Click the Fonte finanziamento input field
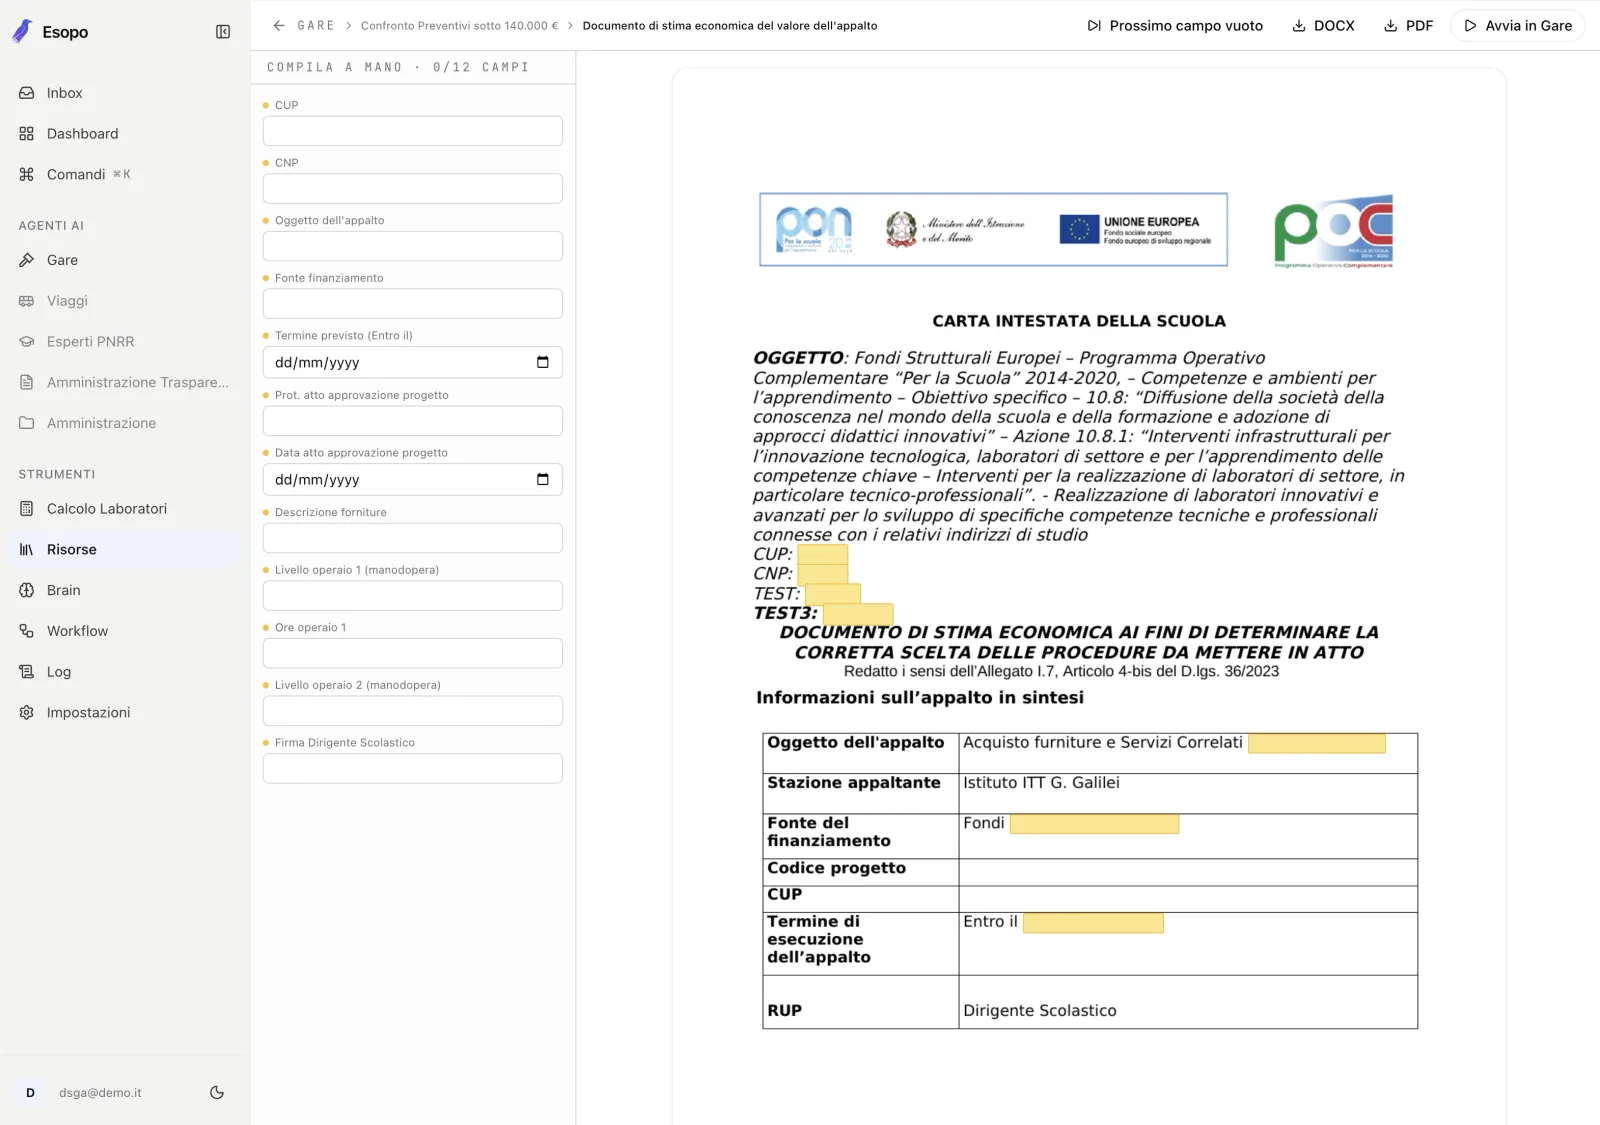 [x=413, y=304]
